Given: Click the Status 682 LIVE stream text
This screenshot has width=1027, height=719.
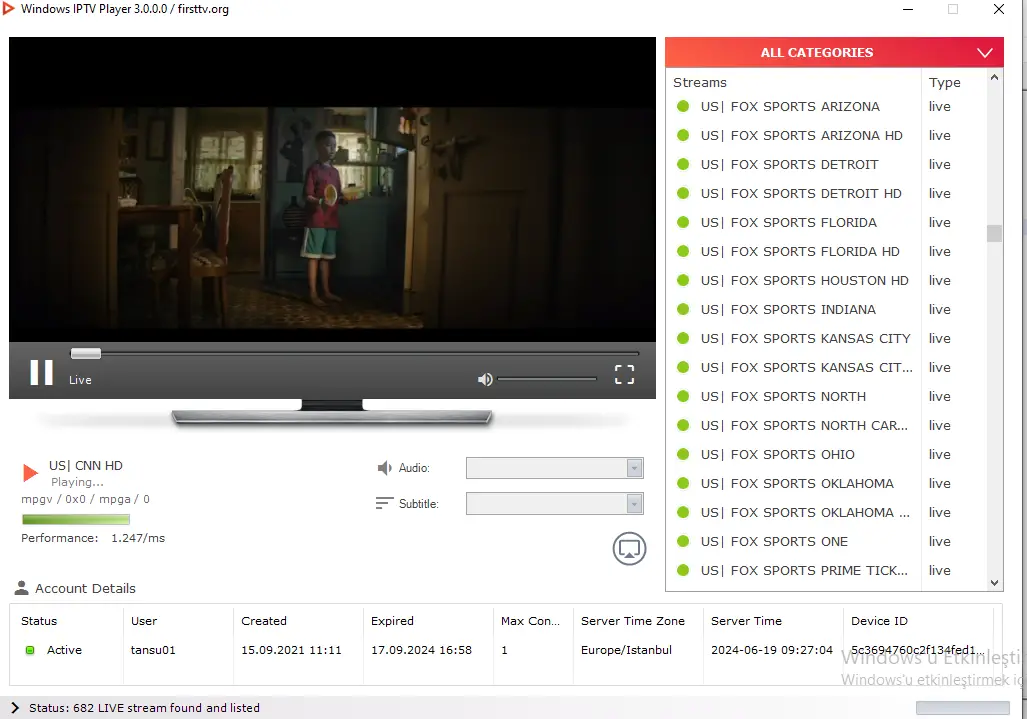Looking at the screenshot, I should (x=144, y=708).
